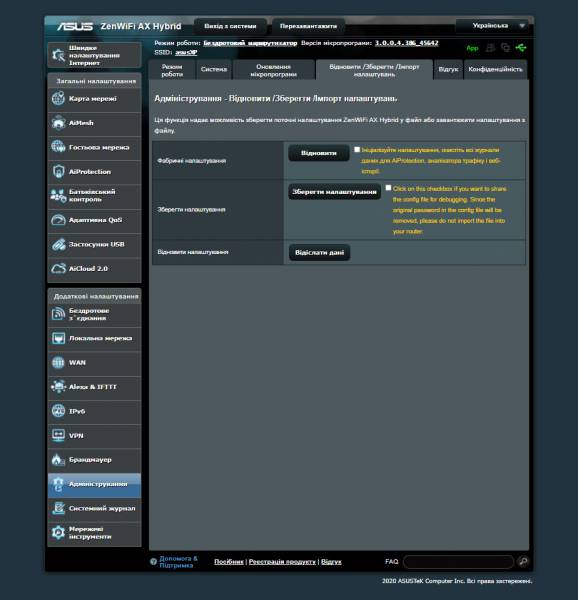Viewport: 578px width, 600px height.
Task: Click the Network Map globe icon
Action: [58, 98]
